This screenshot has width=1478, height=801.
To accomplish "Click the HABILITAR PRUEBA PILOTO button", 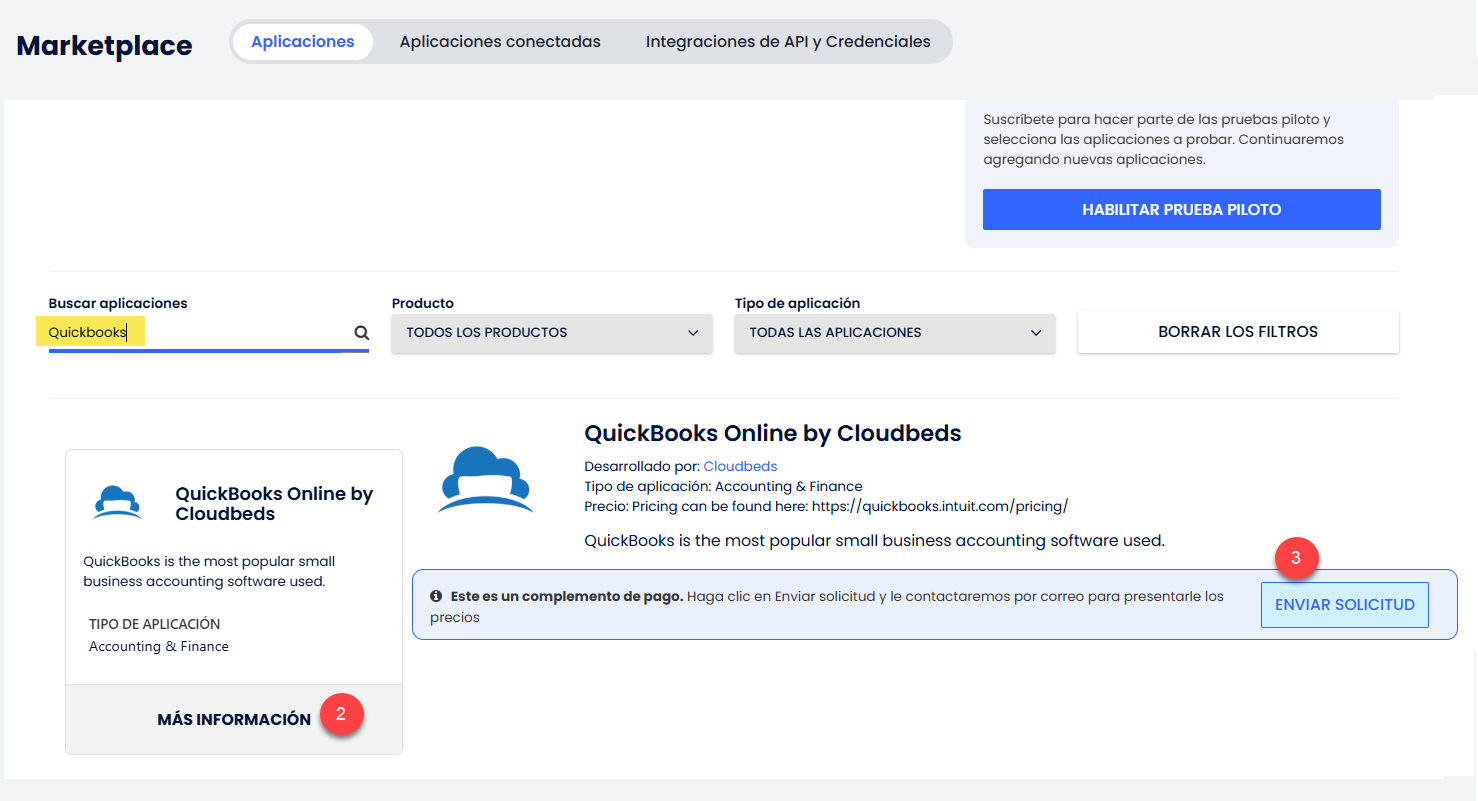I will pyautogui.click(x=1182, y=210).
